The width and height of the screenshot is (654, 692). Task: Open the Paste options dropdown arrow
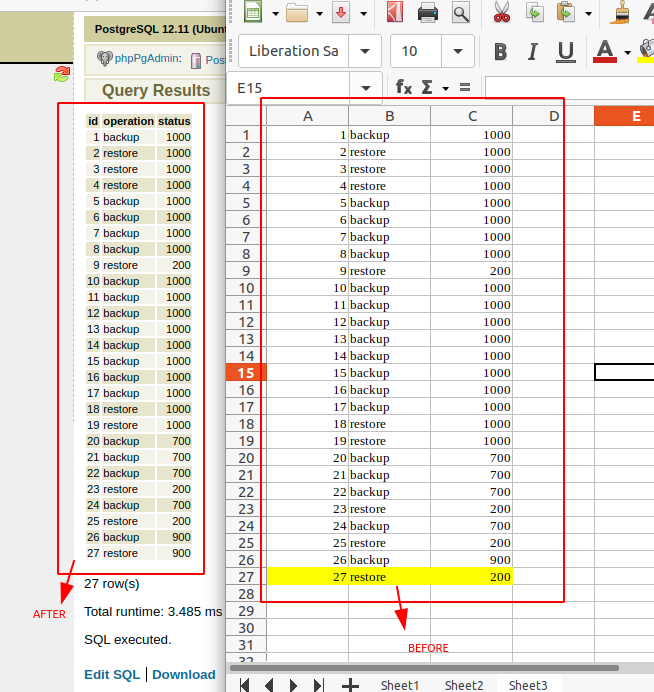click(588, 14)
